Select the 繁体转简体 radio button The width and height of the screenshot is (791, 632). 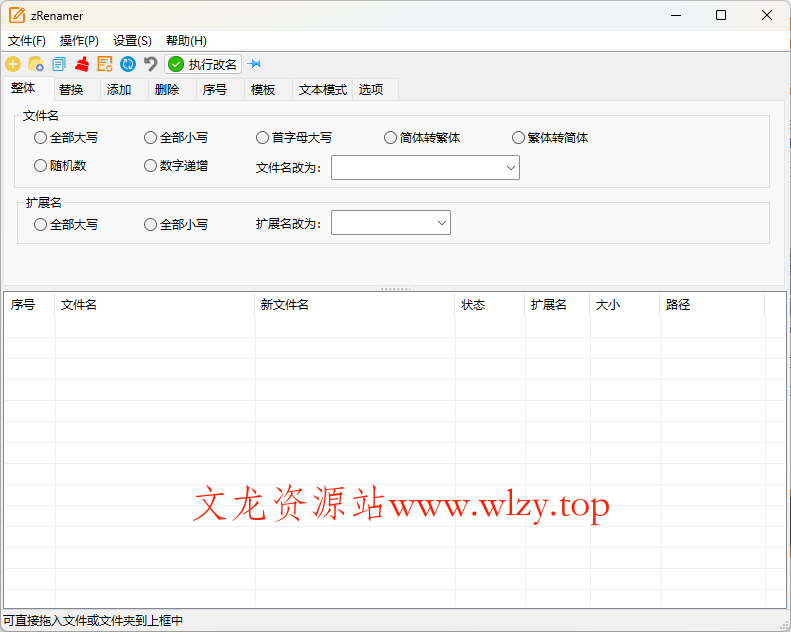tap(550, 138)
